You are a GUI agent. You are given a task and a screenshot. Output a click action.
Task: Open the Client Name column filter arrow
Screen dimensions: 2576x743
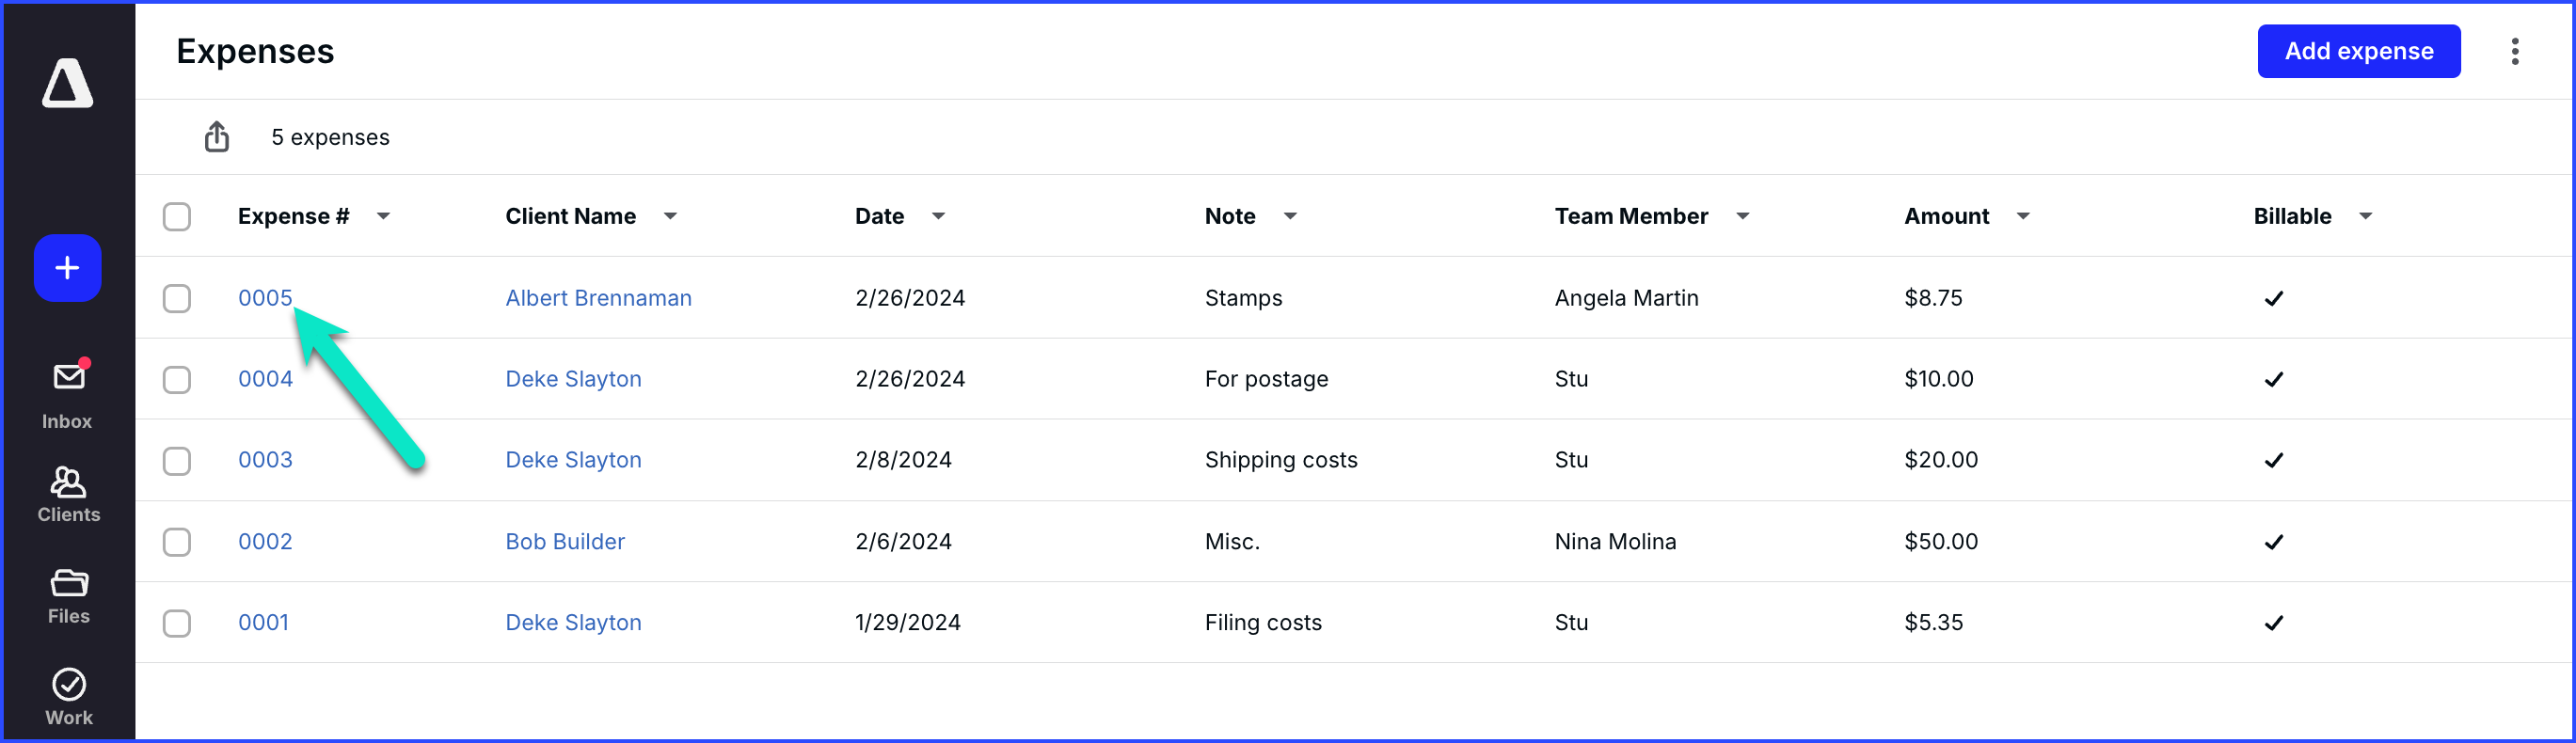[x=670, y=216]
